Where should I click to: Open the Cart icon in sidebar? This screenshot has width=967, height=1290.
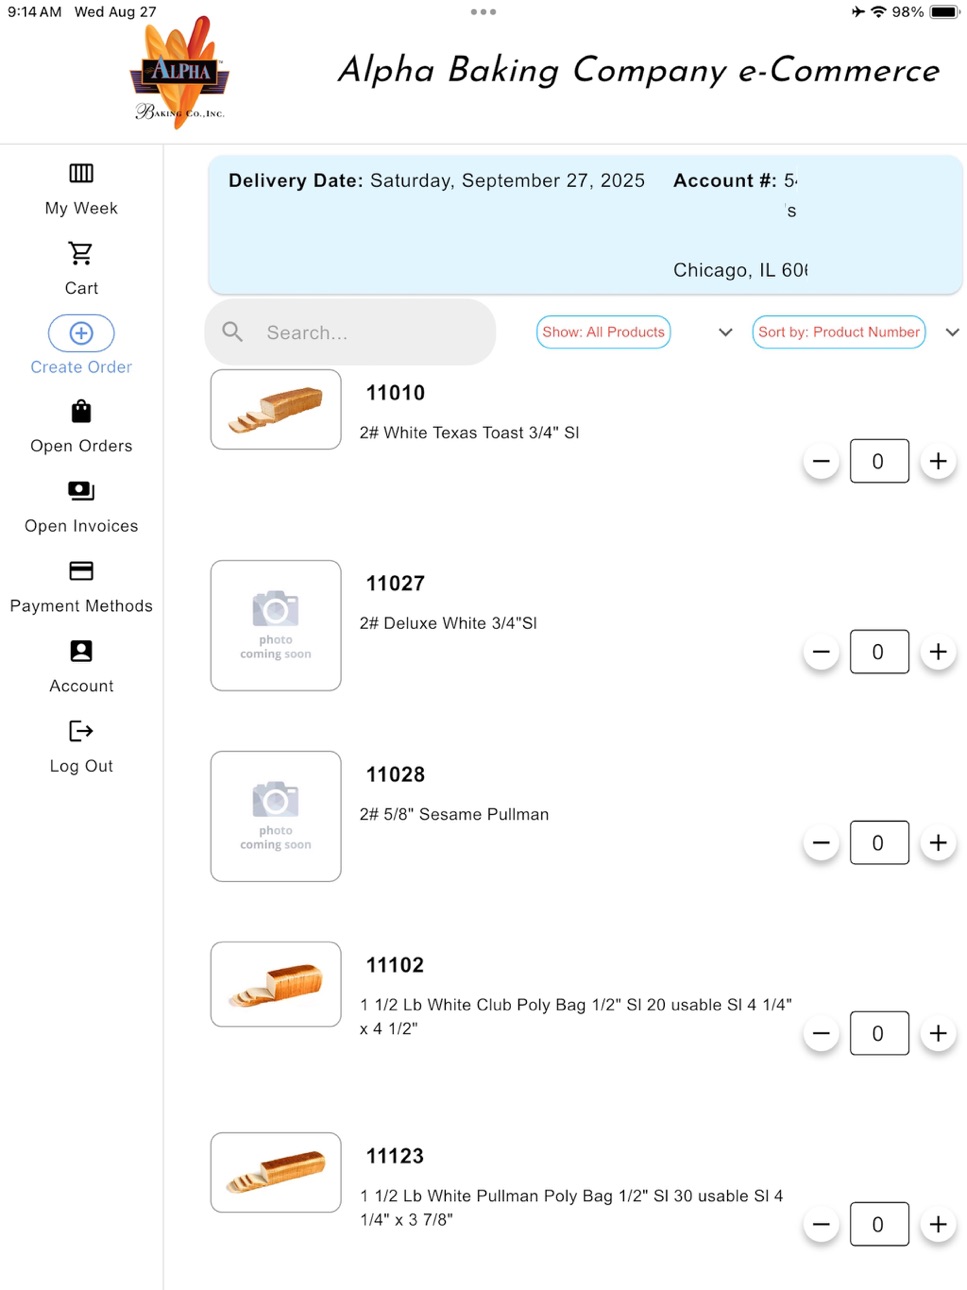pyautogui.click(x=81, y=253)
